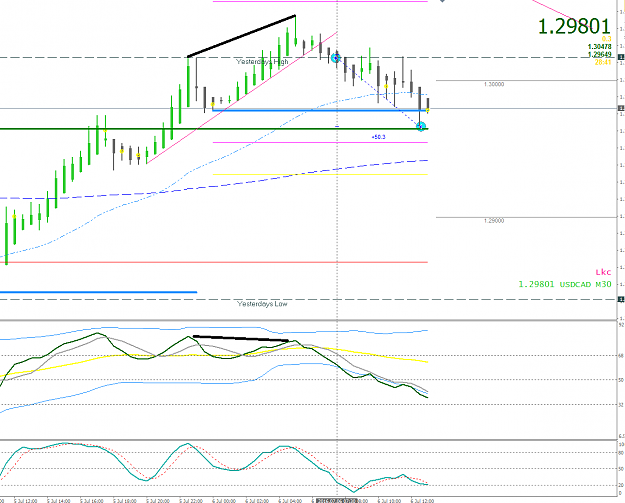Click the lower cyan circle trade marker
This screenshot has width=625, height=503.
point(421,127)
